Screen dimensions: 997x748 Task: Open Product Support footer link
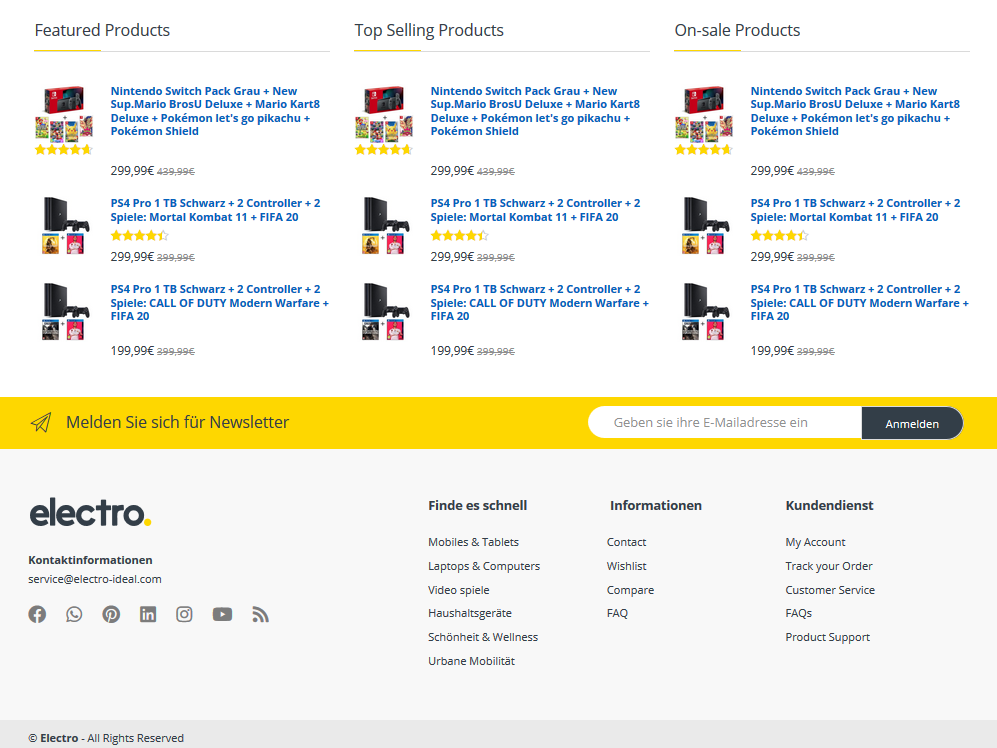click(x=827, y=637)
